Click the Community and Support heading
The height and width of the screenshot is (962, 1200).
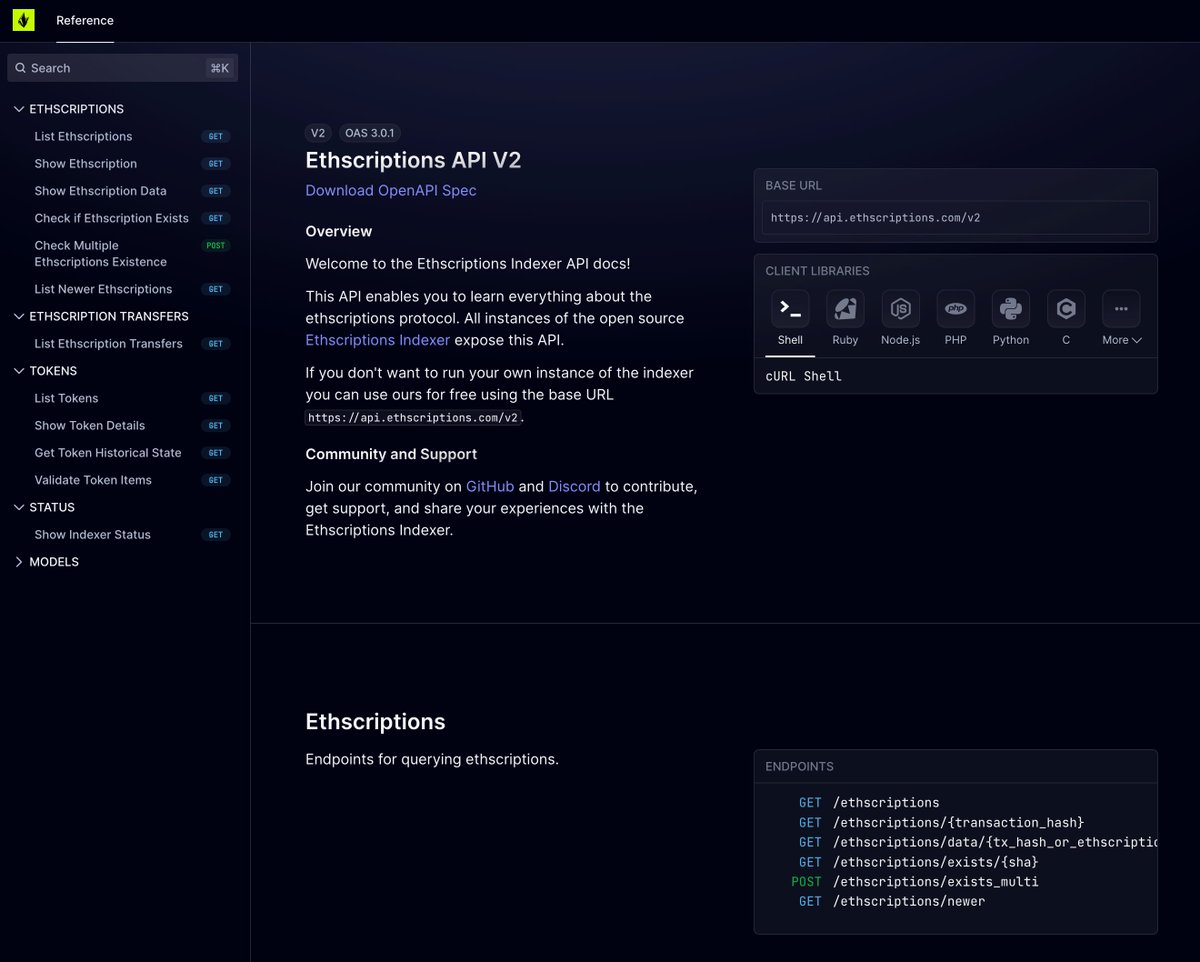[391, 454]
